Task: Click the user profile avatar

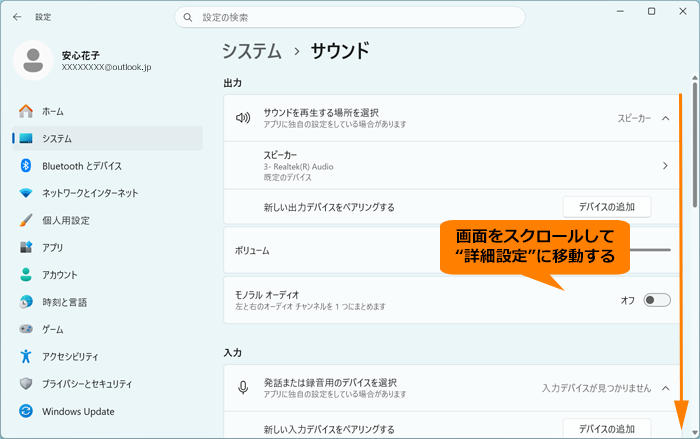Action: coord(33,60)
